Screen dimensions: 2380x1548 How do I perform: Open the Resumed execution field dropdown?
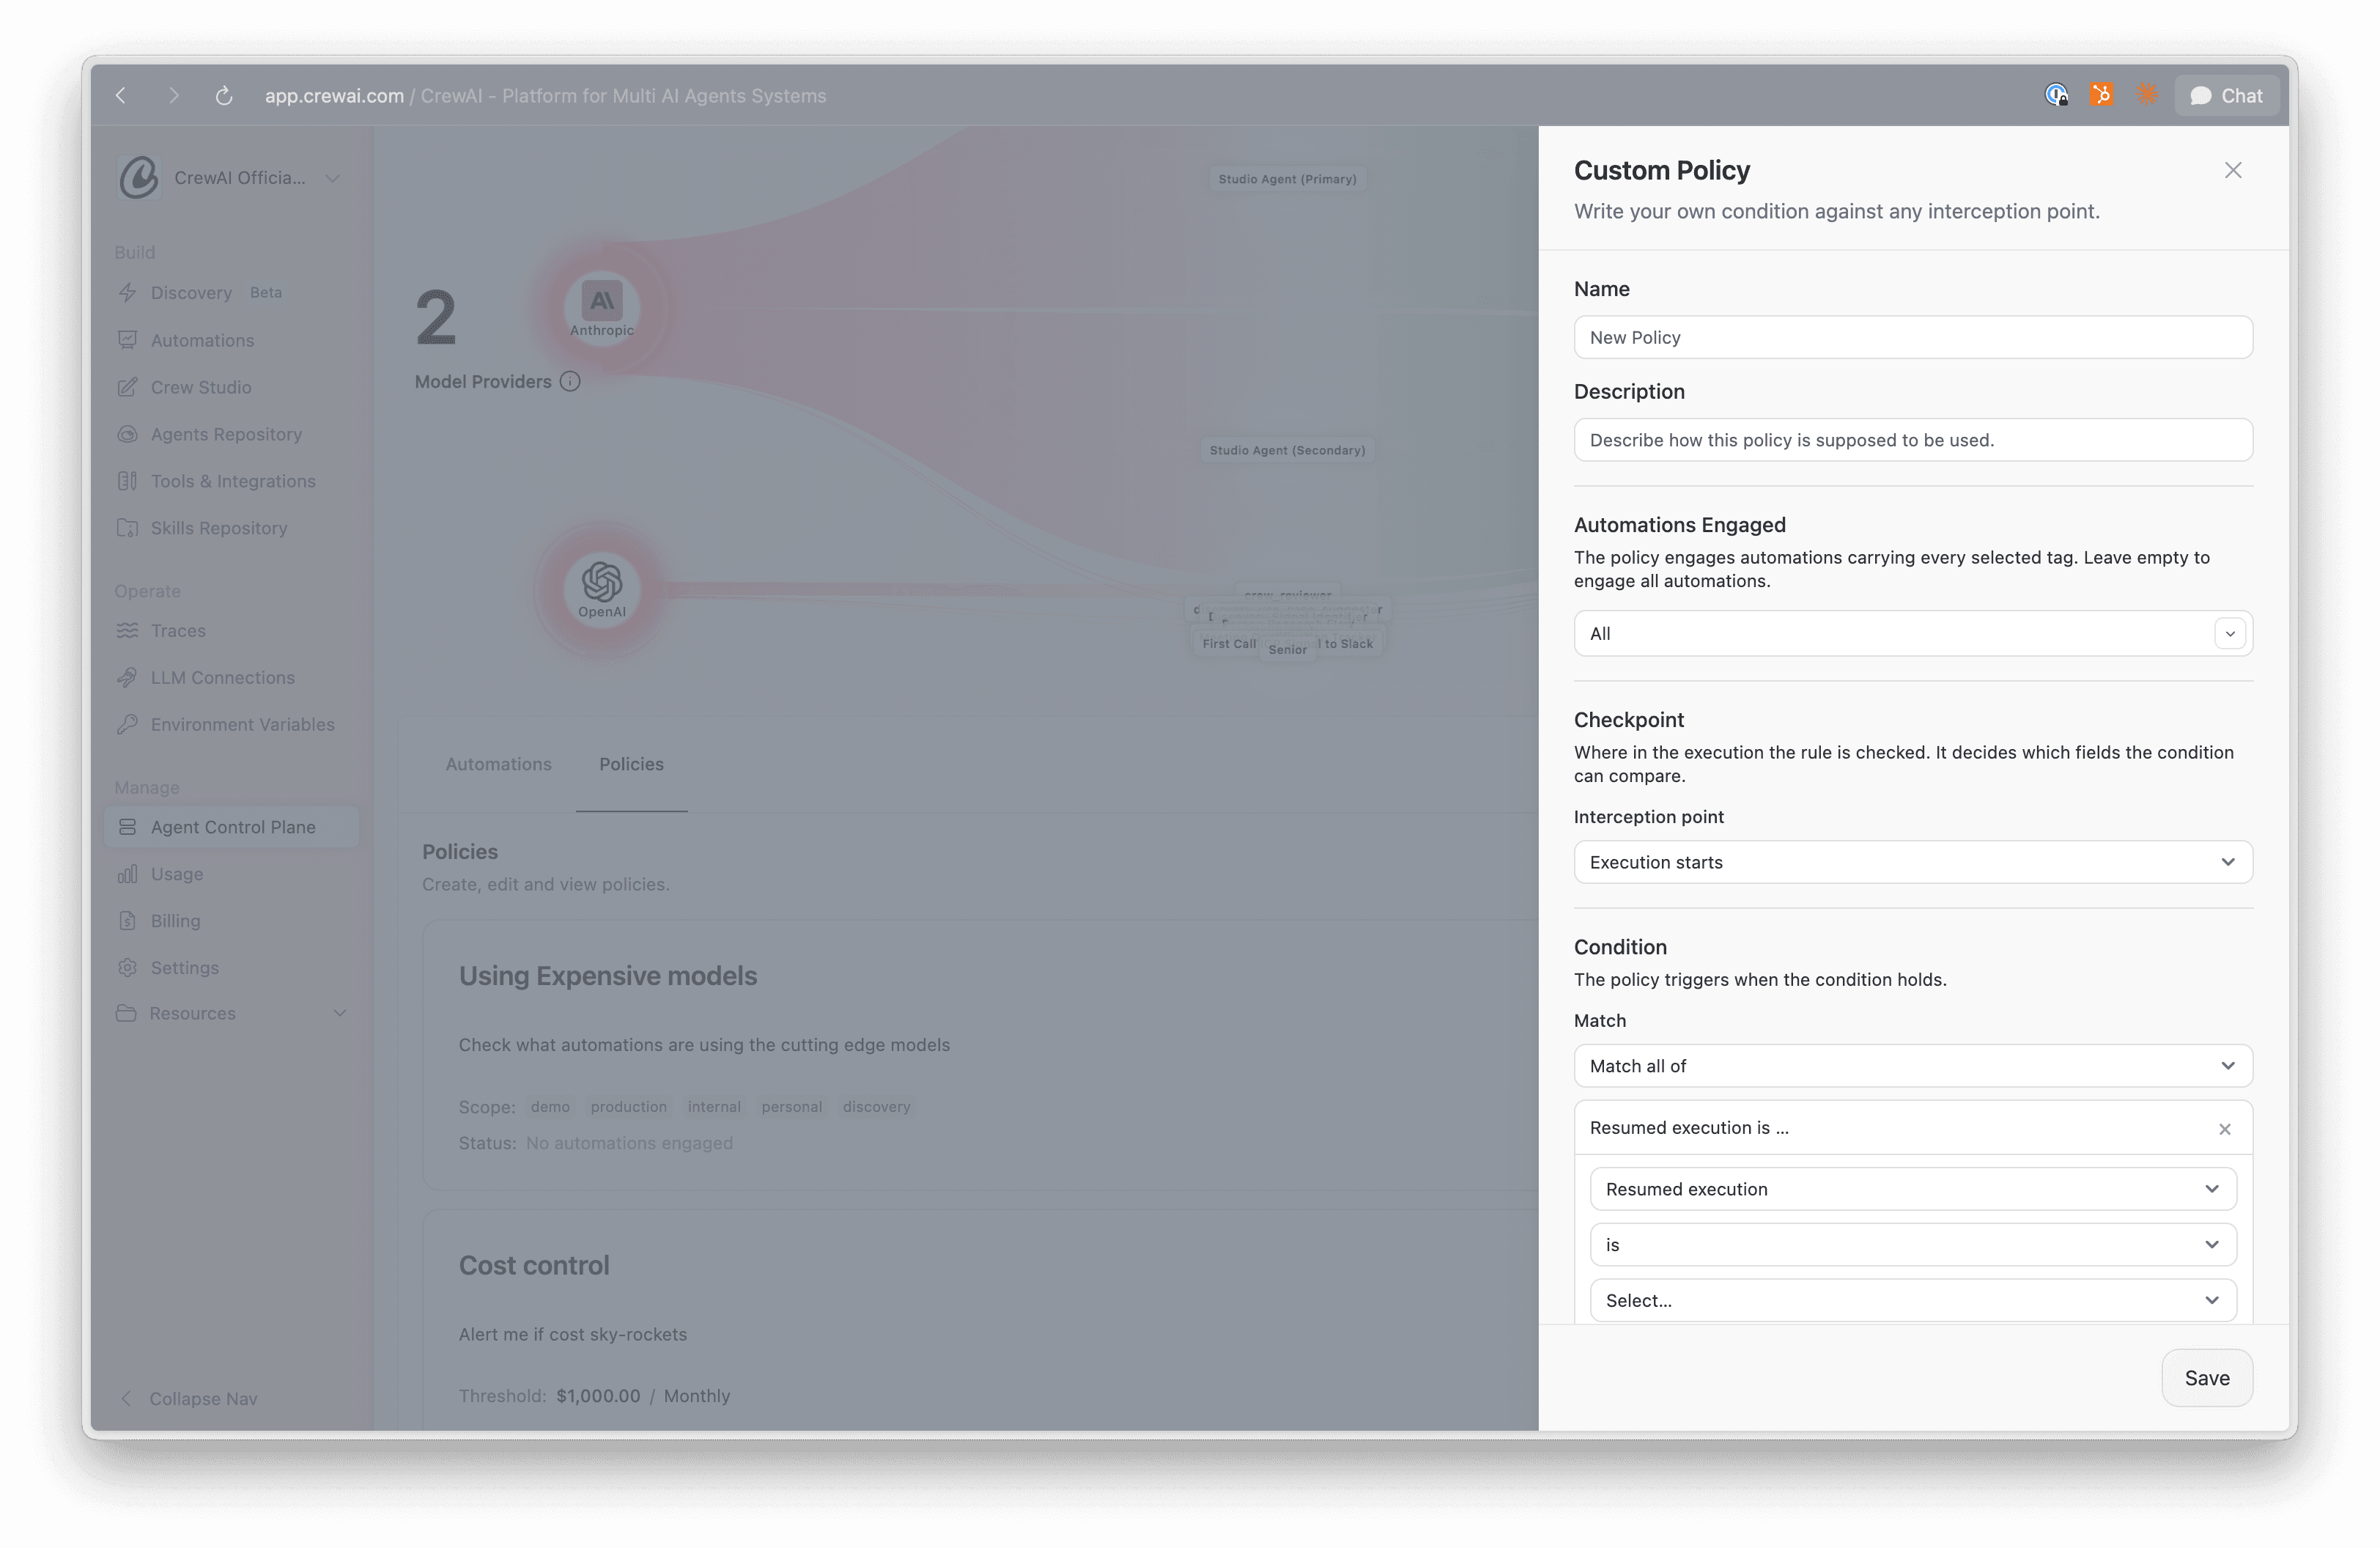[1912, 1189]
